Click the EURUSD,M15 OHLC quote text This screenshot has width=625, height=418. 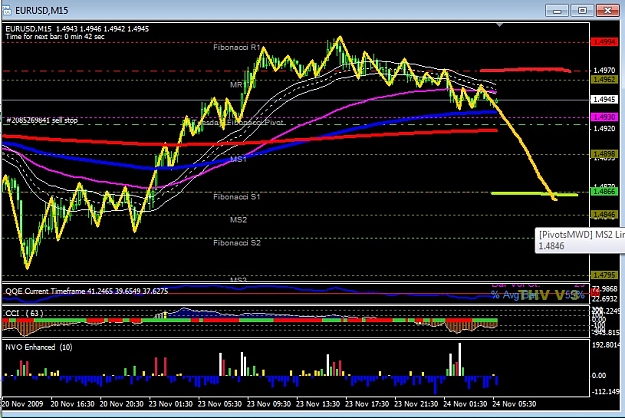click(77, 29)
